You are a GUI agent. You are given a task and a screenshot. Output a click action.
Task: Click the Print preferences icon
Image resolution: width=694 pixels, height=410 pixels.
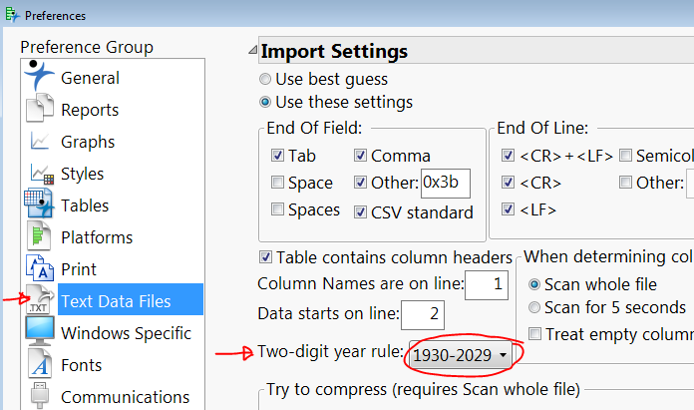click(40, 269)
